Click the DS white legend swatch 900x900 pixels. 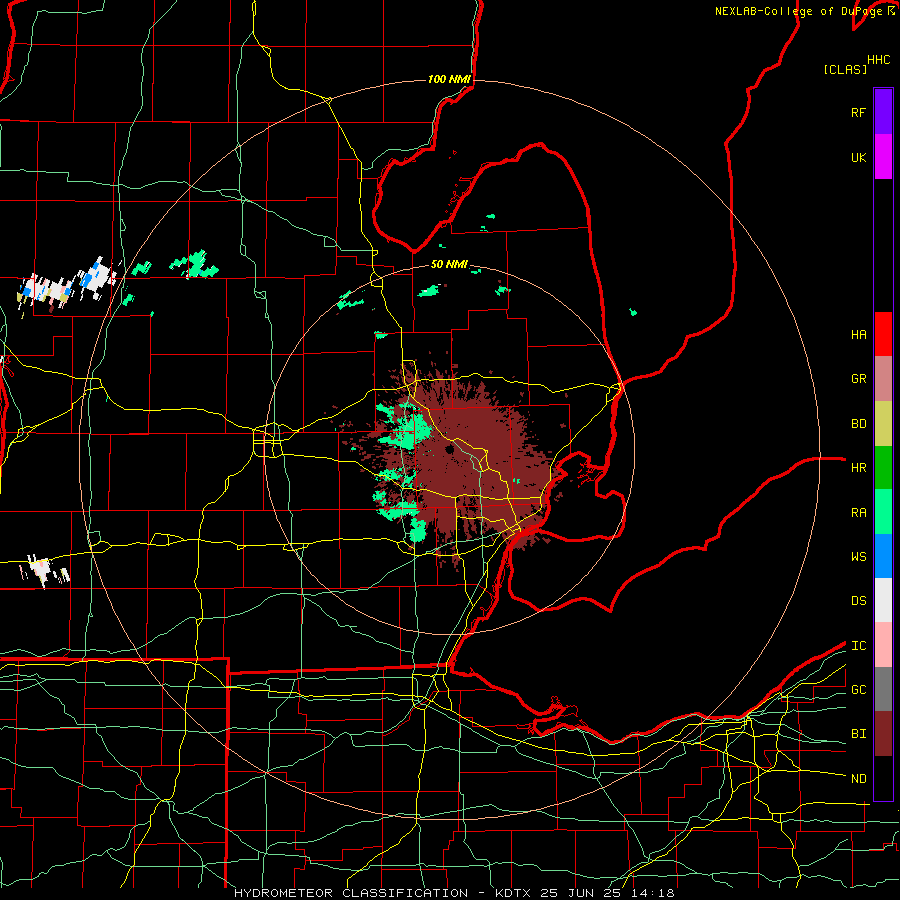883,600
